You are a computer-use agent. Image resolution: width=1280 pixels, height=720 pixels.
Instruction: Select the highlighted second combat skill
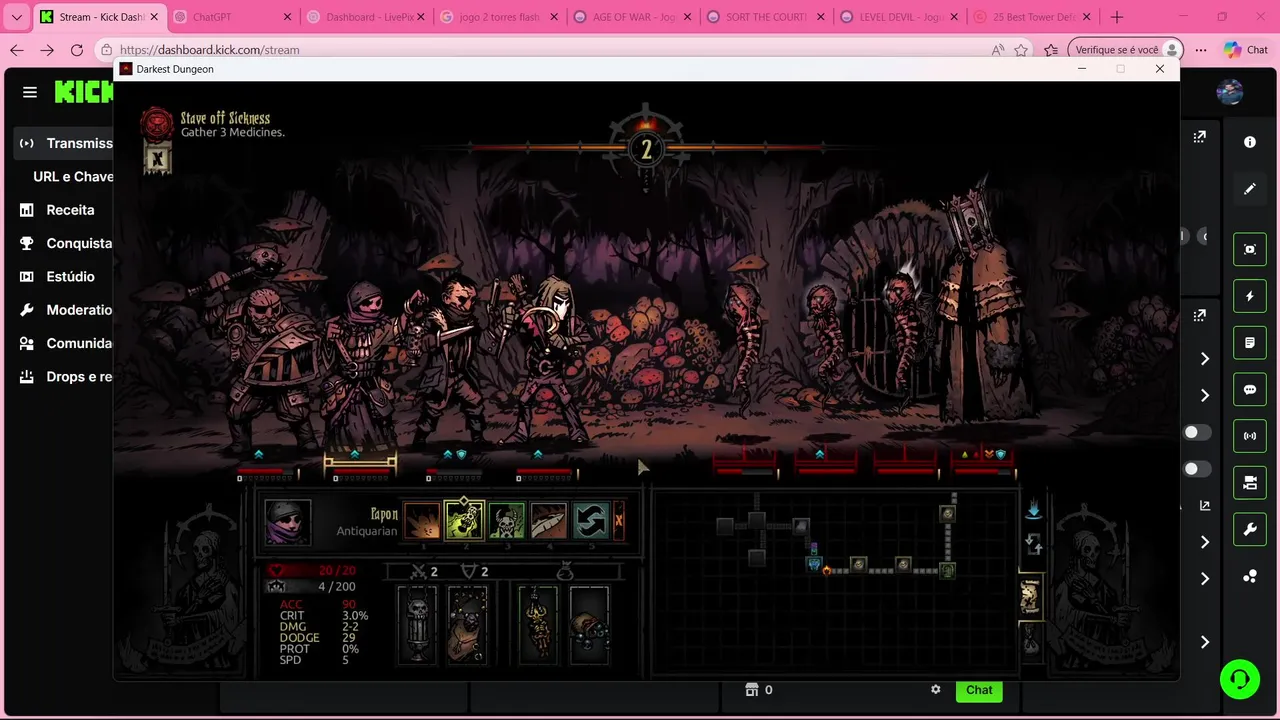464,521
